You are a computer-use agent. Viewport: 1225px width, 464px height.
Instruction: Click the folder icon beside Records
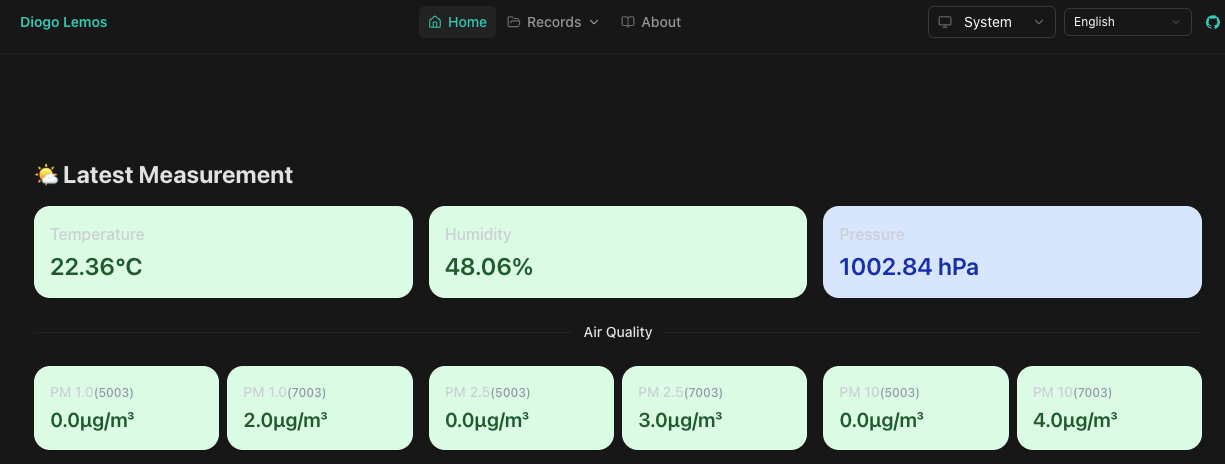[x=514, y=22]
